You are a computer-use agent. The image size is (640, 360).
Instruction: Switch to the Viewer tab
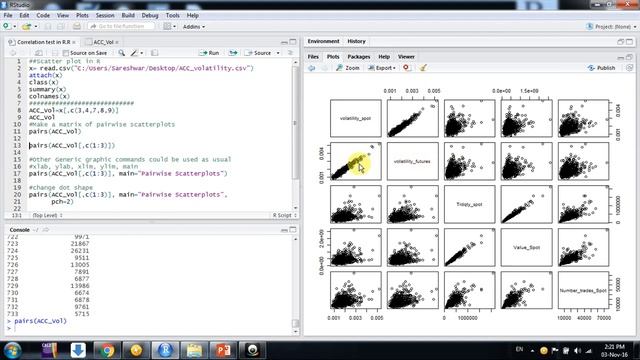[x=406, y=57]
